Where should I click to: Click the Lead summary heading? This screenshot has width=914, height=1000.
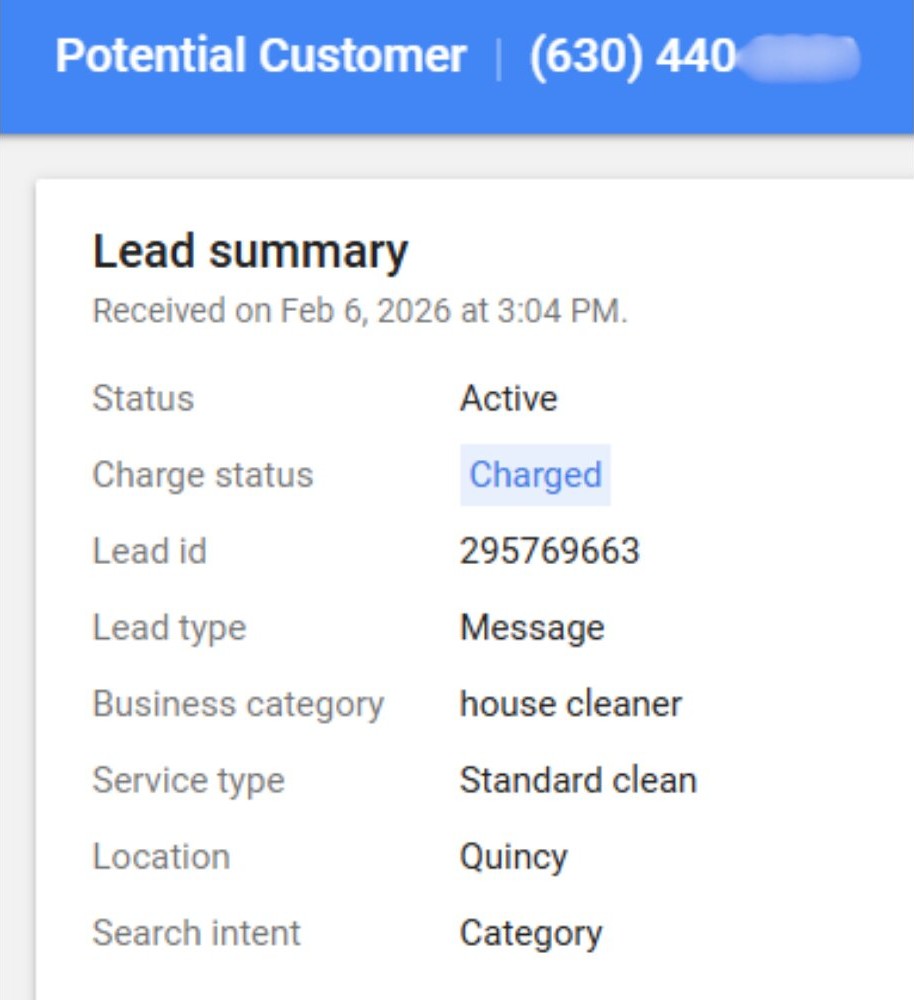pyautogui.click(x=250, y=251)
